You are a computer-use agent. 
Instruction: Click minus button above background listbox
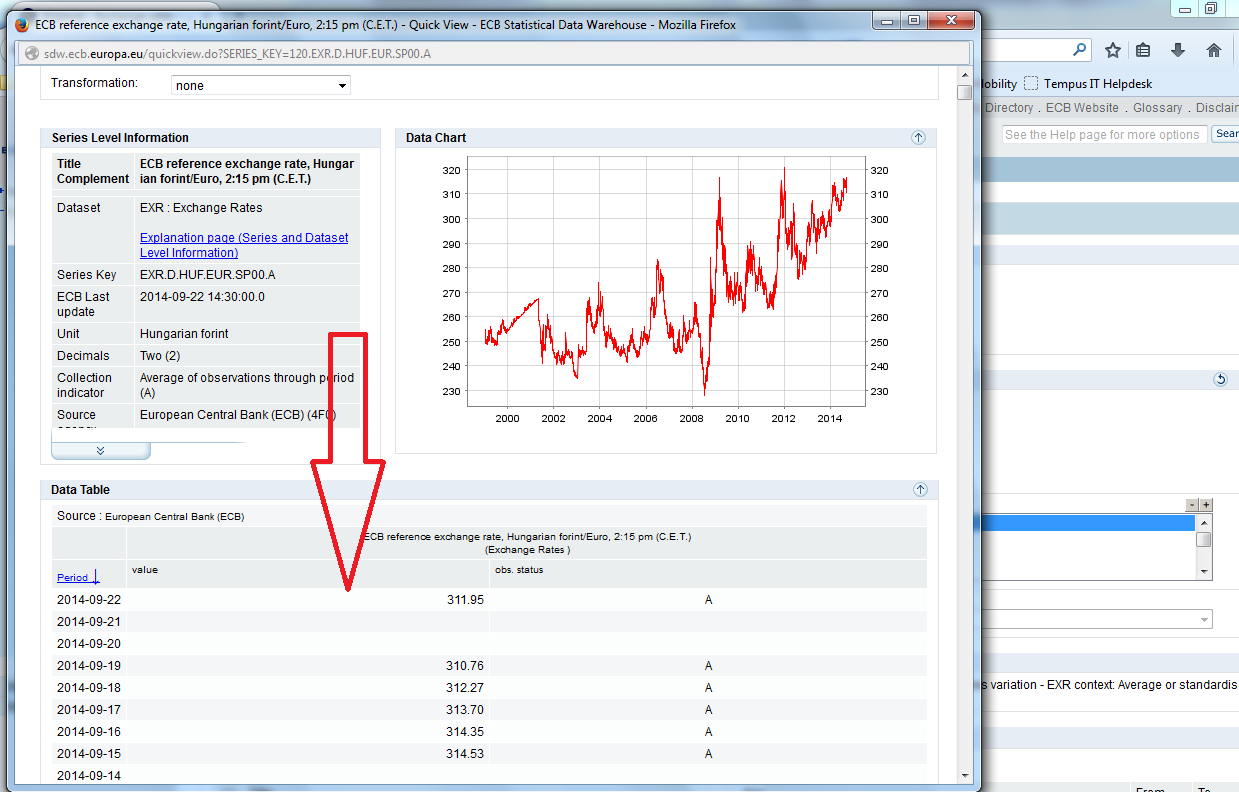1191,505
